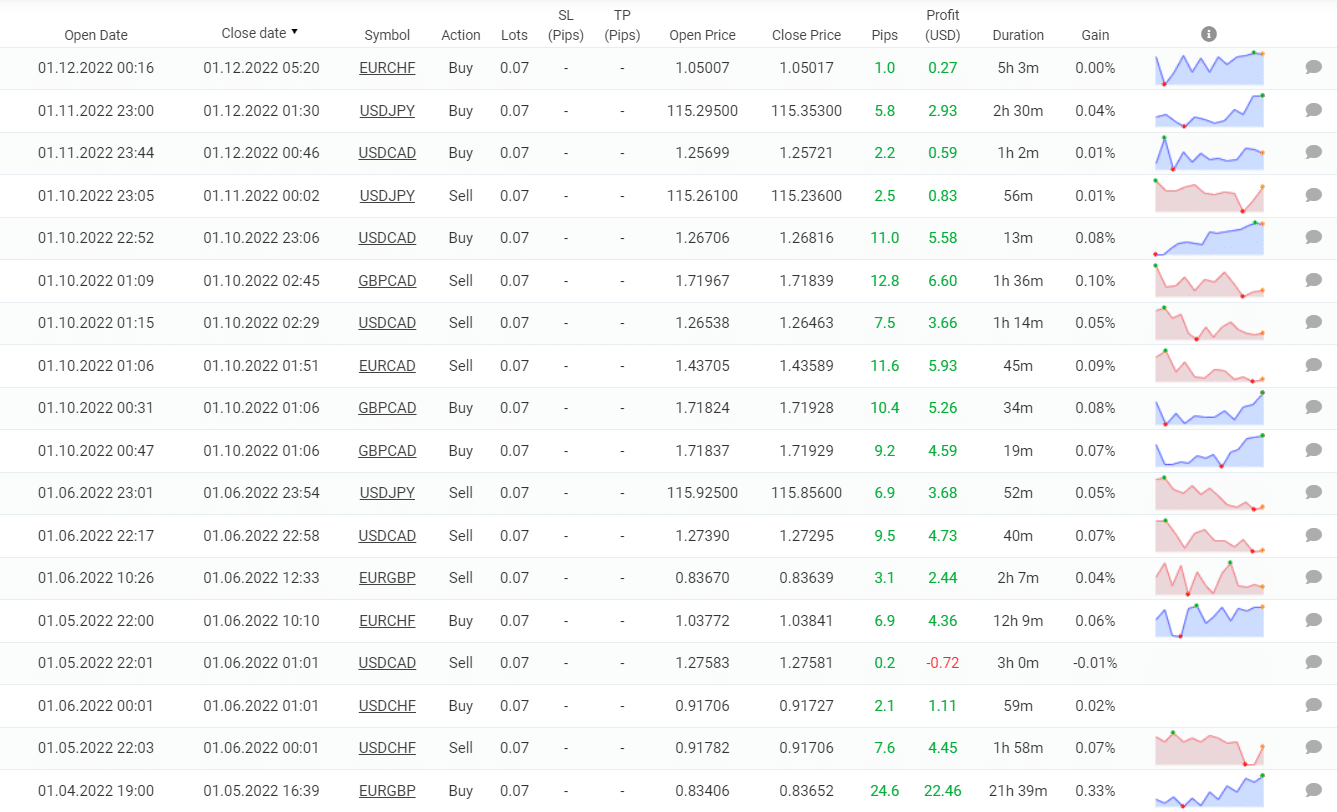Select the -0.72 loss profit value
1337x812 pixels.
[x=943, y=663]
